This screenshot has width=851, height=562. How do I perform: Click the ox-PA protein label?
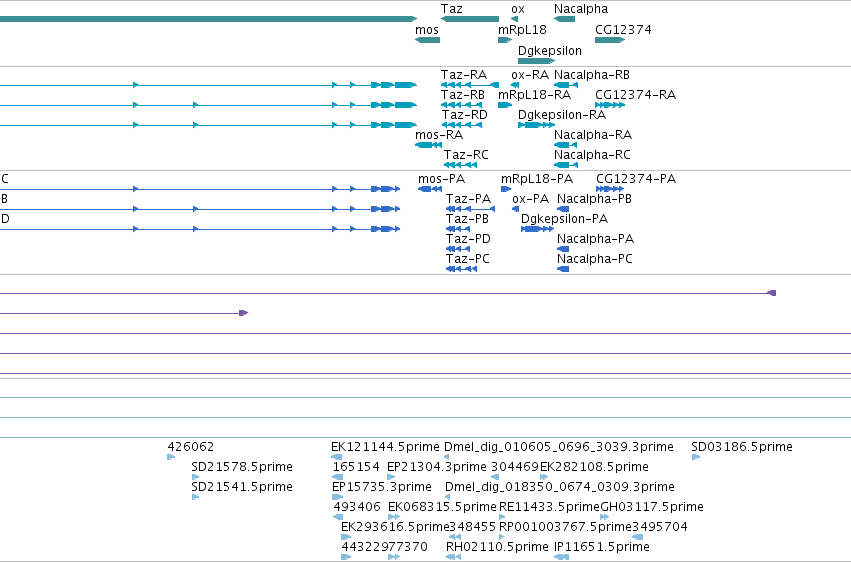click(x=530, y=199)
